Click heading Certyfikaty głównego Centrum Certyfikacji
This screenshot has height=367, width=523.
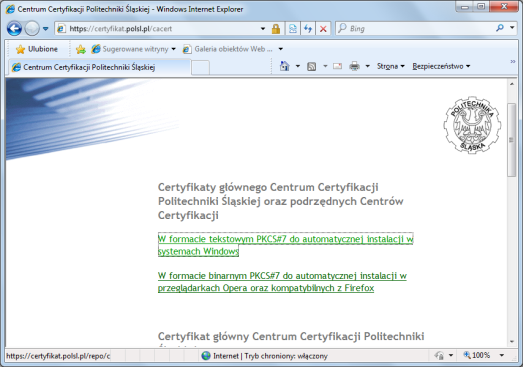click(281, 201)
